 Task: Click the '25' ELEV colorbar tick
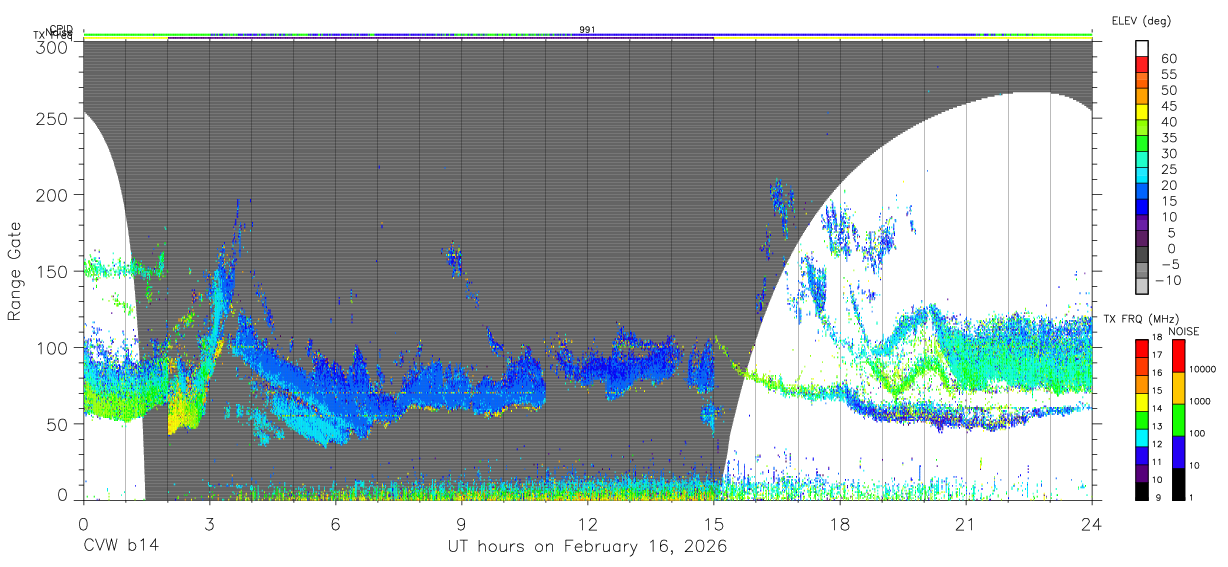click(x=1168, y=170)
